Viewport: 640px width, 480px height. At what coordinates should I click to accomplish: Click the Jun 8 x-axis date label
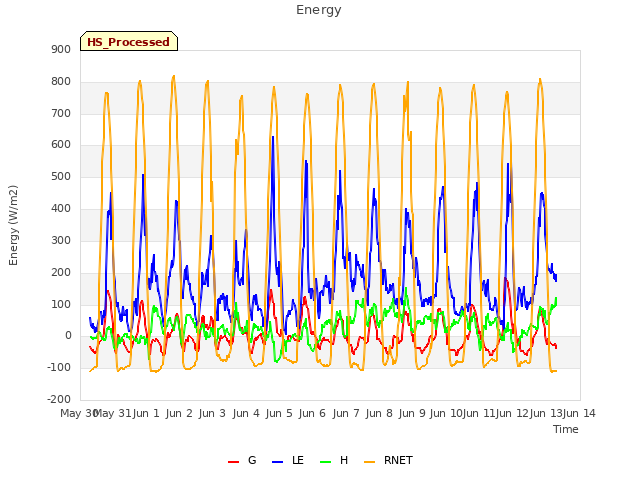pyautogui.click(x=379, y=413)
